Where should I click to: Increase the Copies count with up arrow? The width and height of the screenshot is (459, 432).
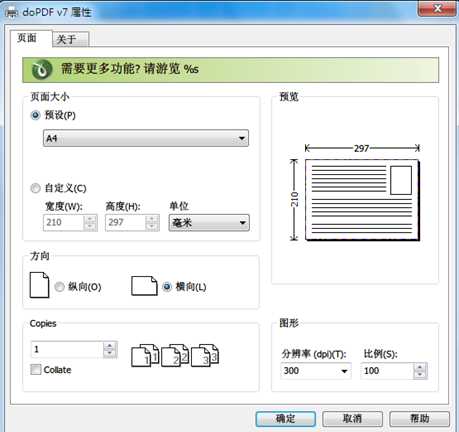110,346
